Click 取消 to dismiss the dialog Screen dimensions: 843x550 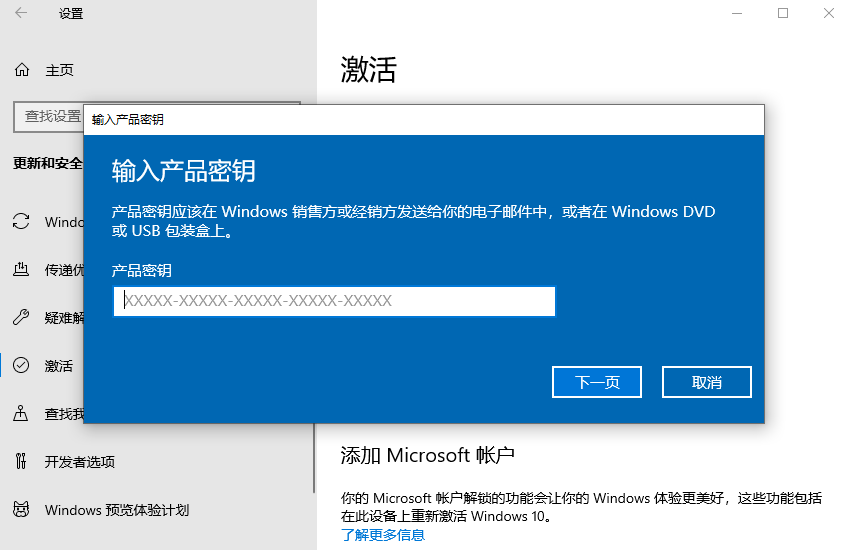[706, 382]
